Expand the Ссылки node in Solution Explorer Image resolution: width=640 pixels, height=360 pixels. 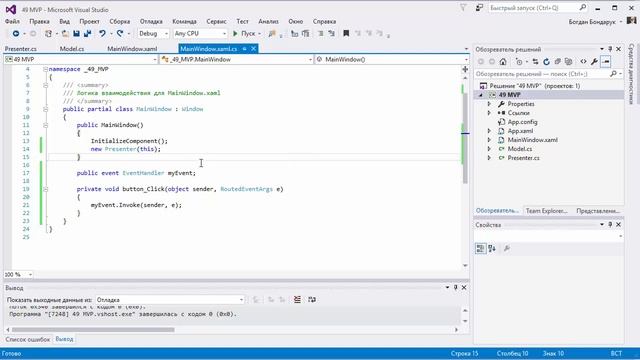pyautogui.click(x=489, y=113)
